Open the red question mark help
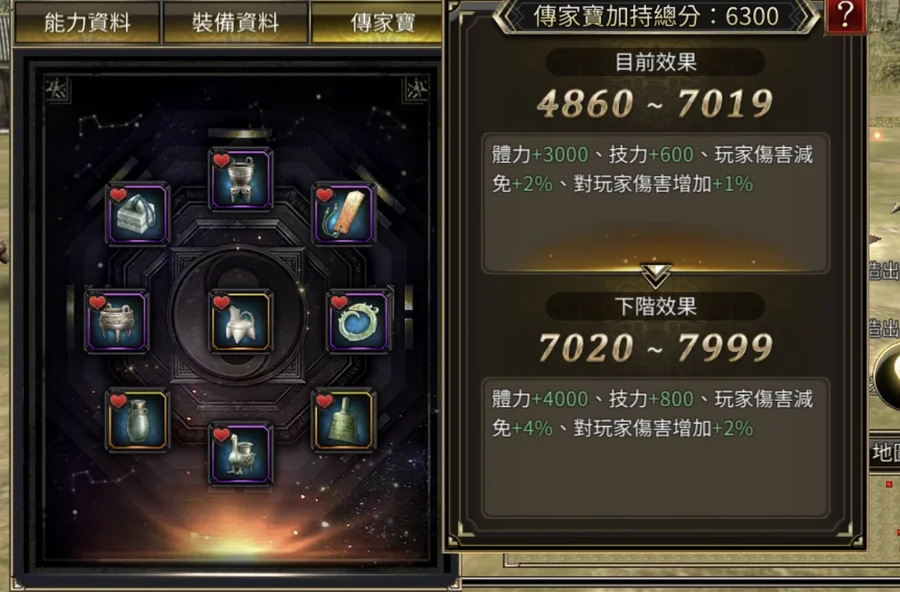The height and width of the screenshot is (592, 900). coord(844,16)
